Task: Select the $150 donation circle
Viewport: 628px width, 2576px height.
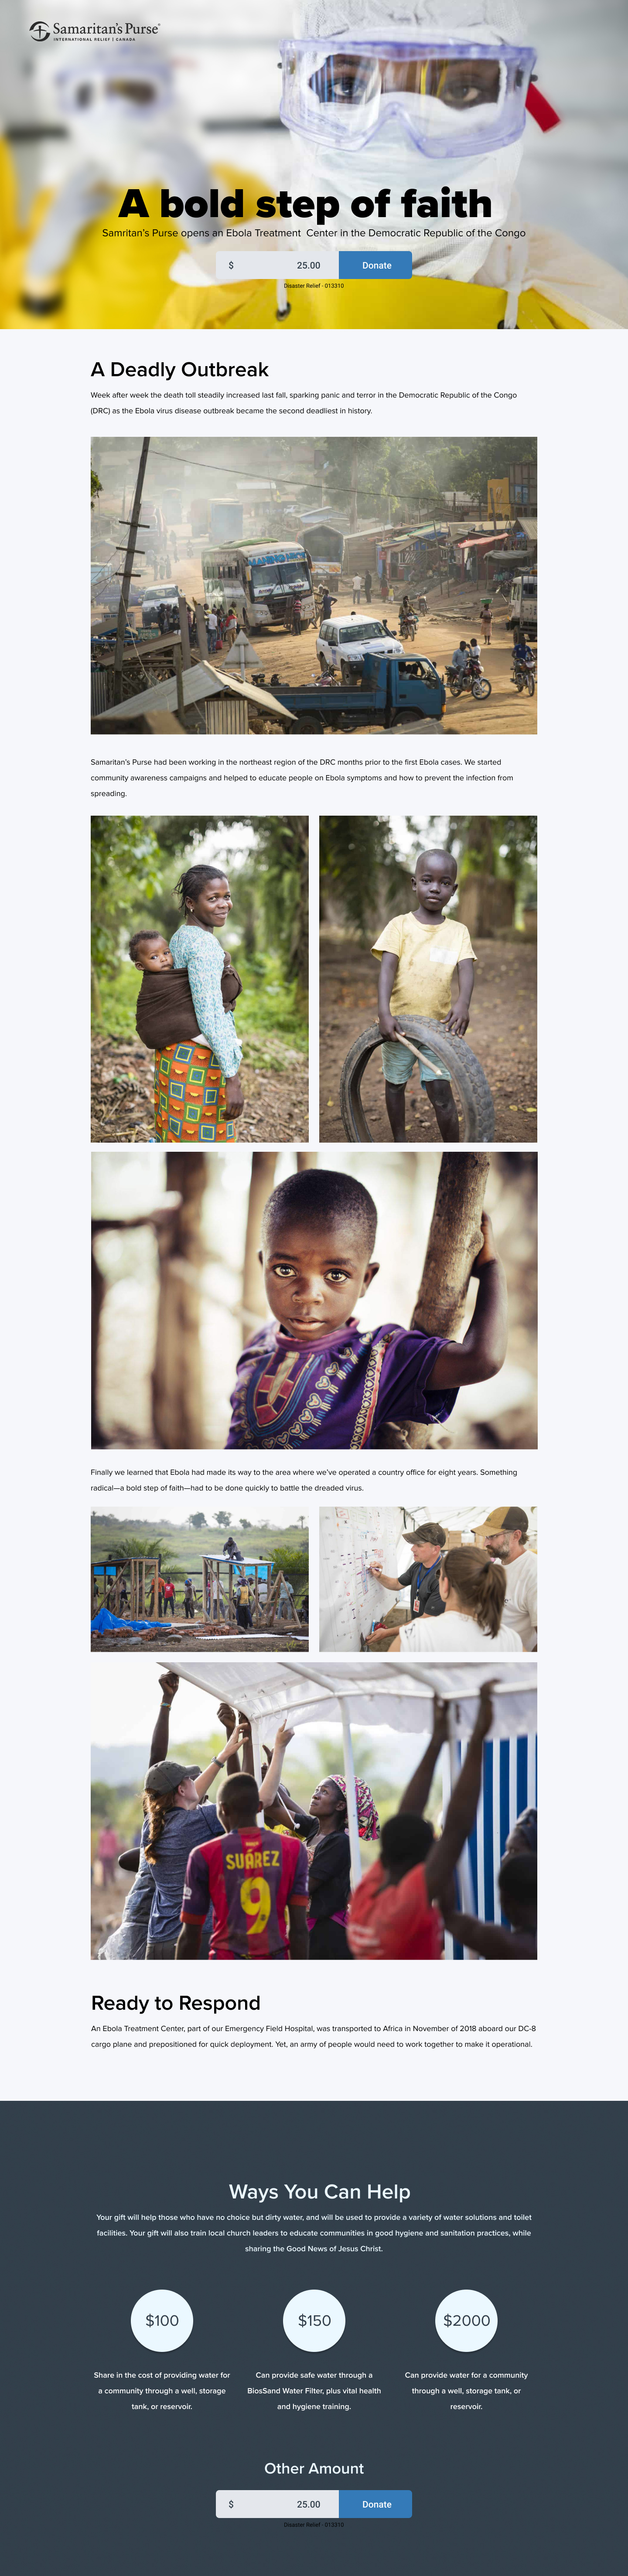Action: coord(314,2320)
